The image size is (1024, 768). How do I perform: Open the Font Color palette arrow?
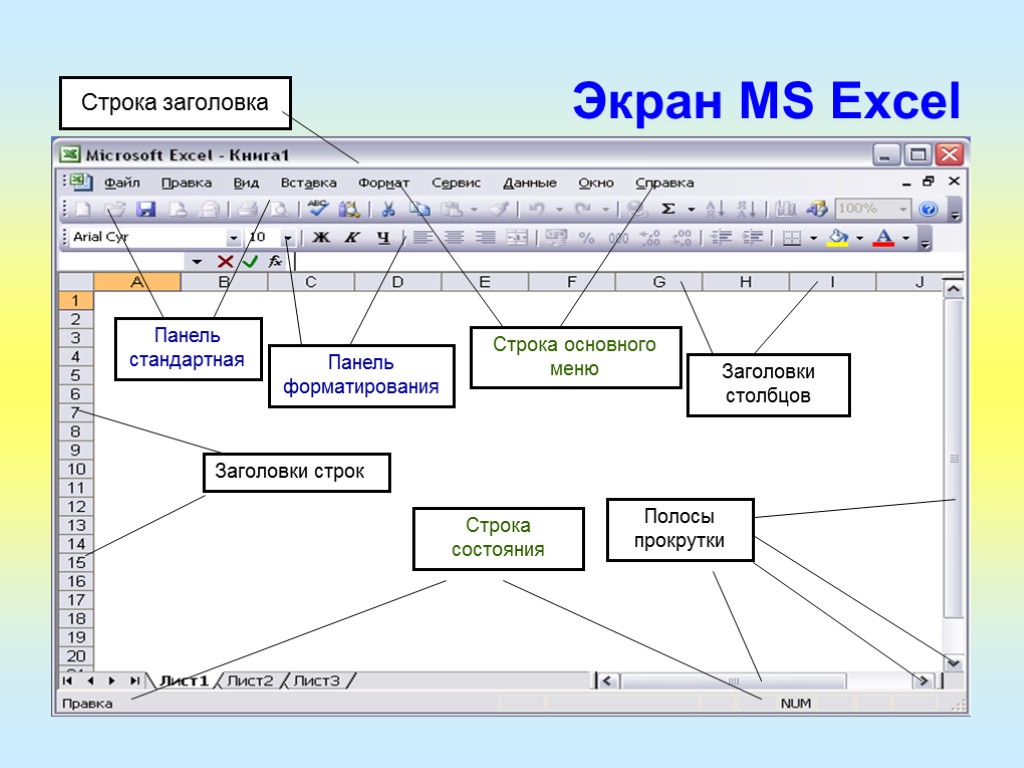coord(906,238)
